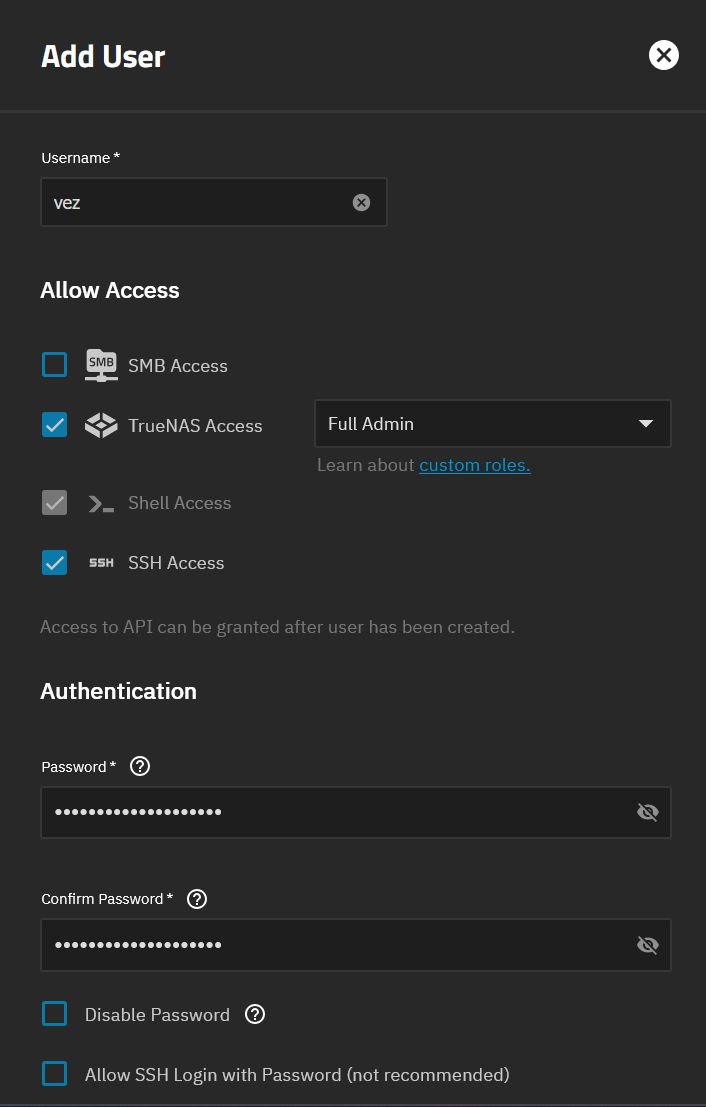
Task: Open the Password help tooltip icon
Action: click(x=140, y=767)
